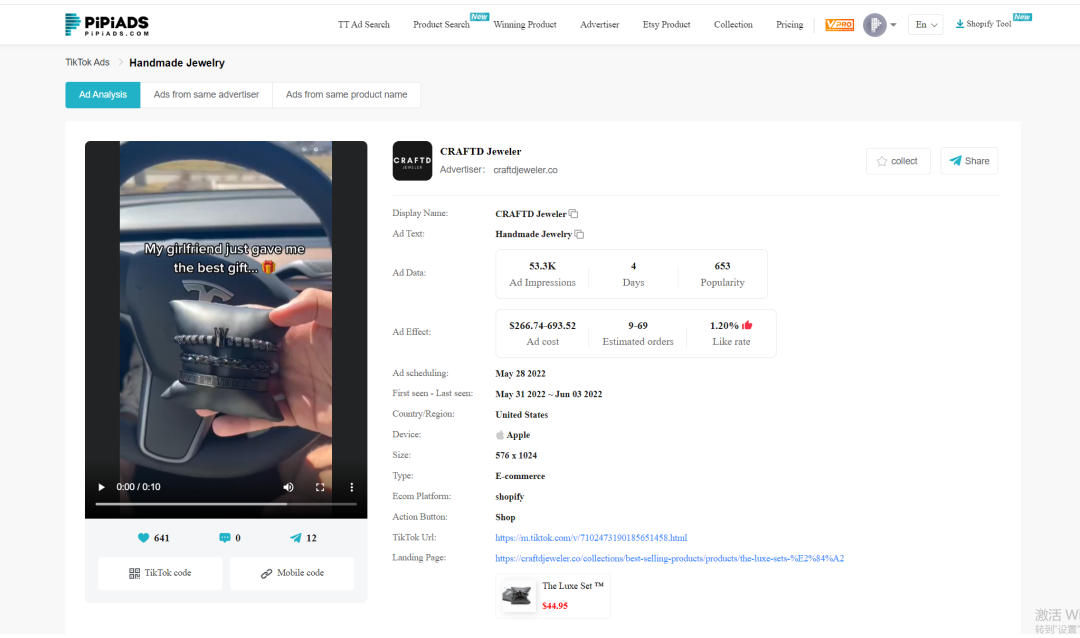Screen dimensions: 1080x638
Task: Click The Luxe Set product title
Action: coord(572,586)
